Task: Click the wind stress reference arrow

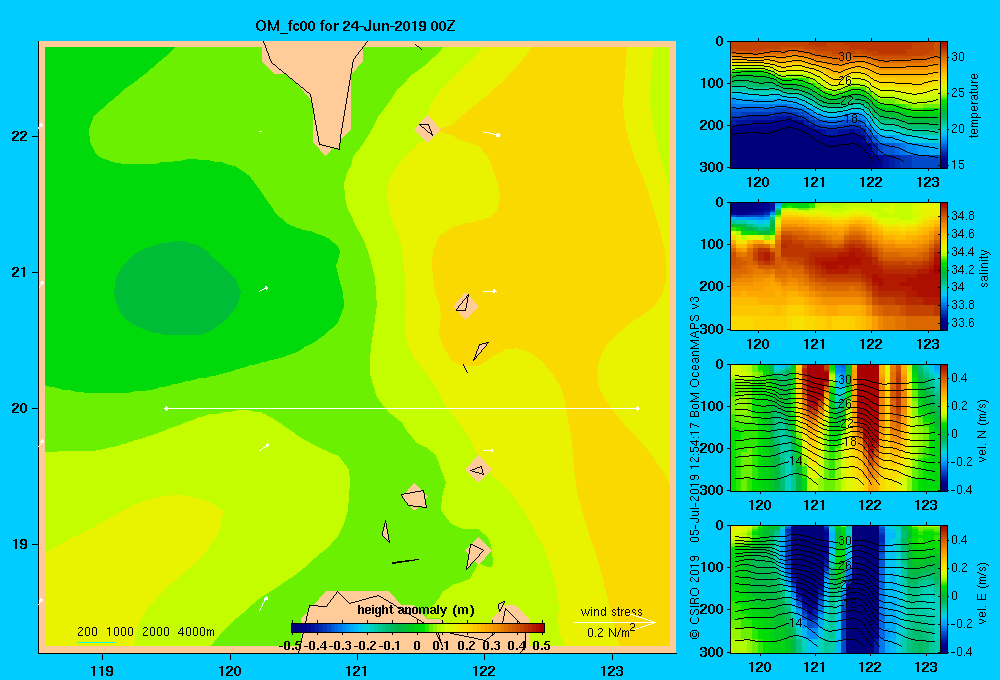Action: click(615, 622)
